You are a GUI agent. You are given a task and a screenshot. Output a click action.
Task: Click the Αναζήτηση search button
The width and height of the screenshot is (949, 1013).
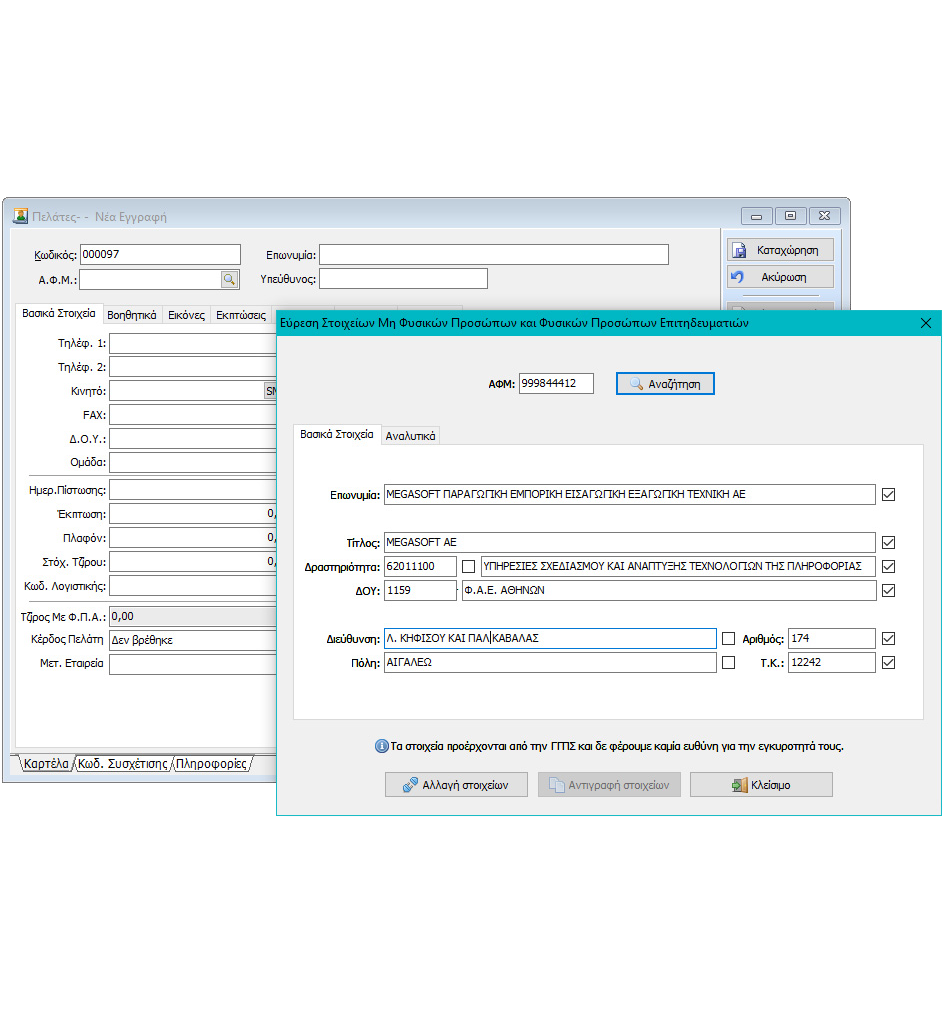[665, 384]
